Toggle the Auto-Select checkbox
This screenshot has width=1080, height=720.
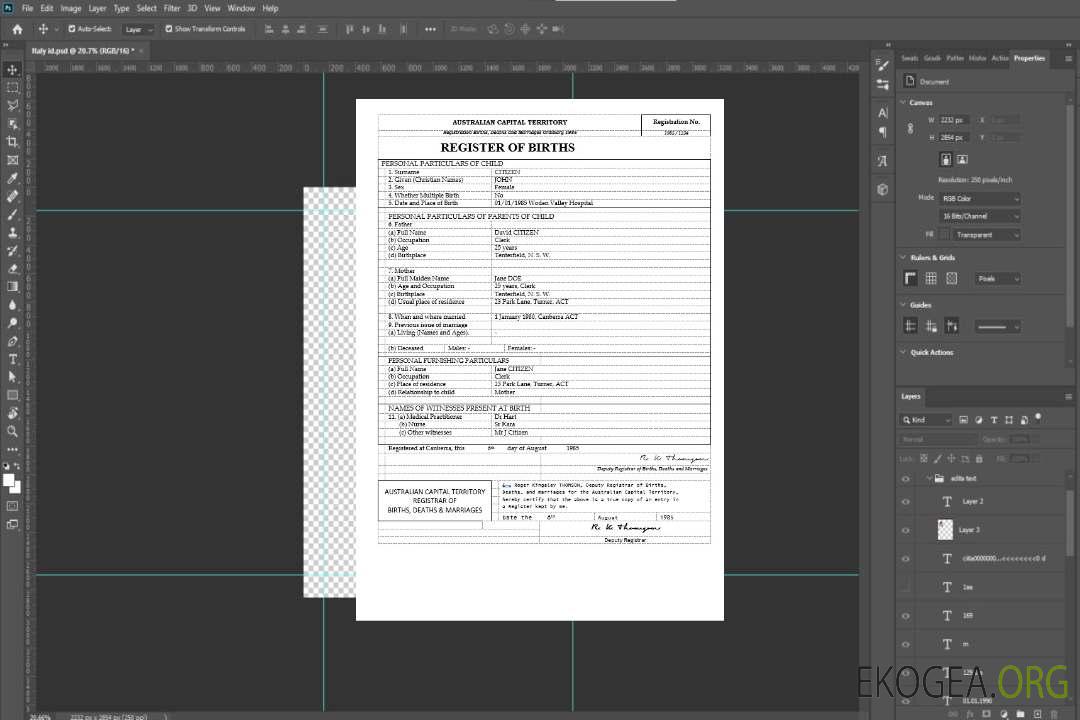point(69,29)
